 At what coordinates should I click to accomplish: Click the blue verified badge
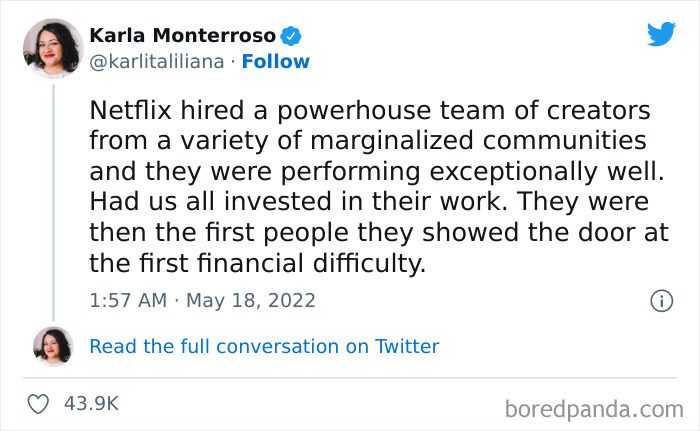point(292,36)
